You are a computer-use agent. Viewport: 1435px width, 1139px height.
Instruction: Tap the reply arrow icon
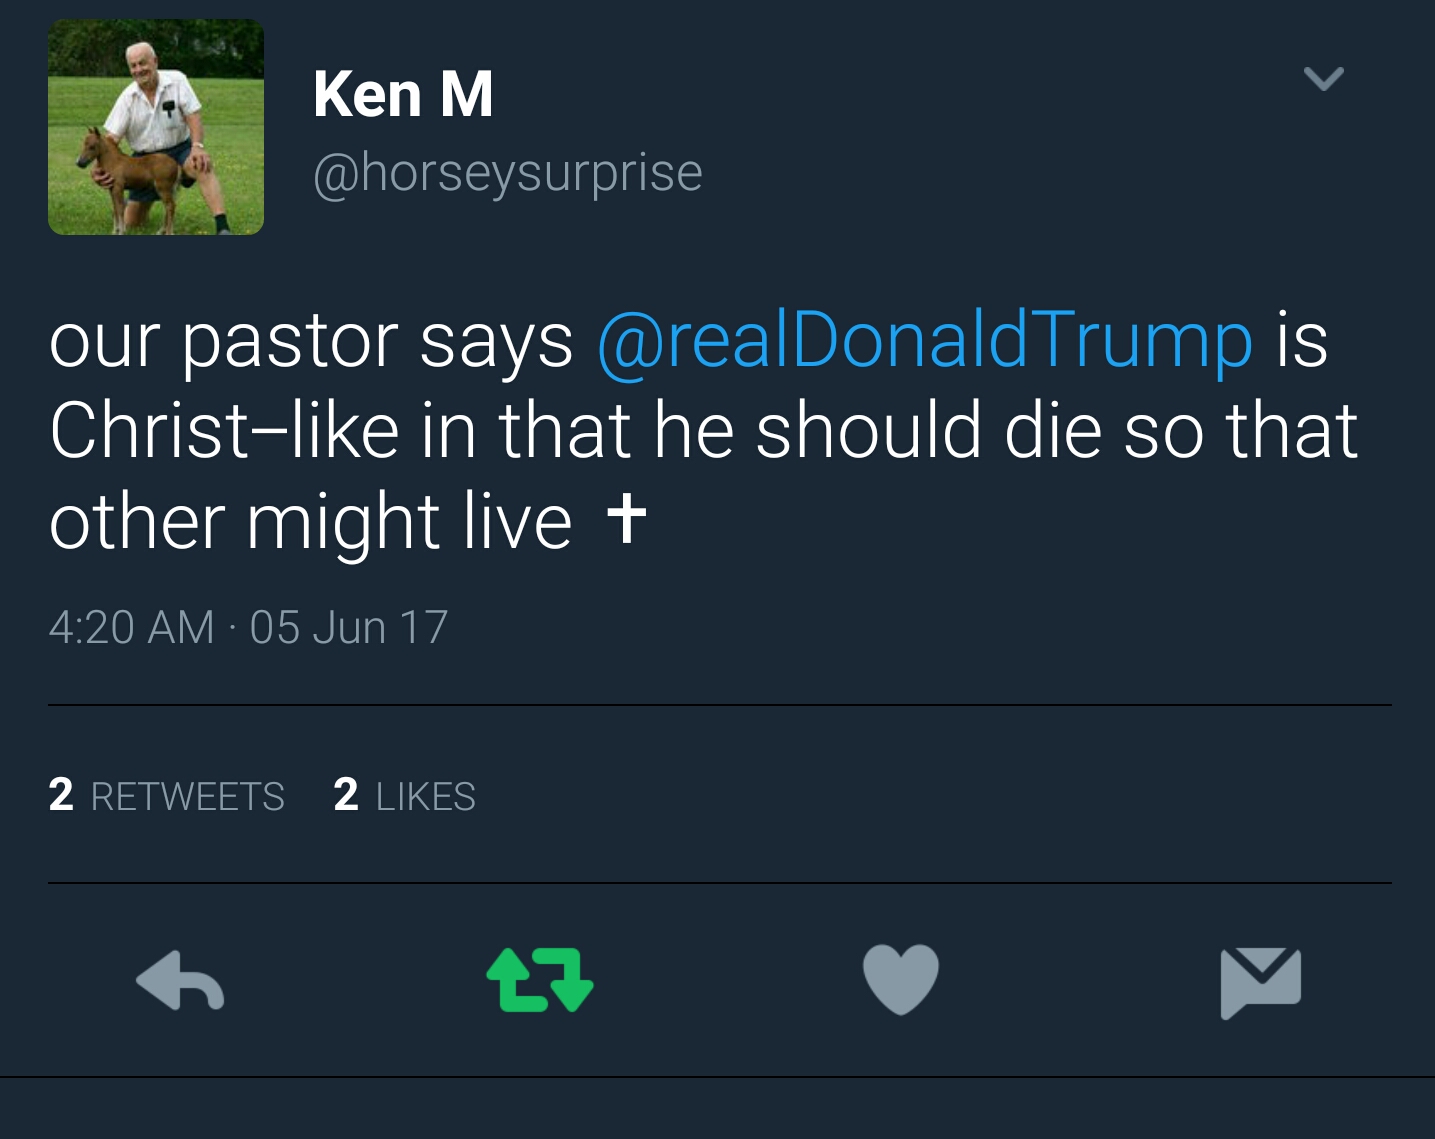point(180,979)
